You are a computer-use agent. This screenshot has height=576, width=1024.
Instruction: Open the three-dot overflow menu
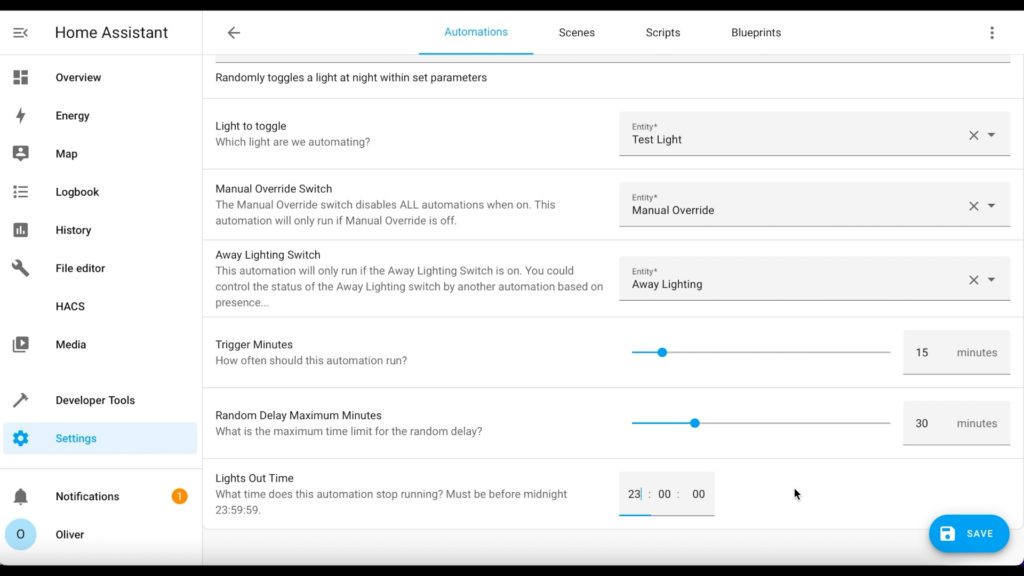tap(991, 33)
